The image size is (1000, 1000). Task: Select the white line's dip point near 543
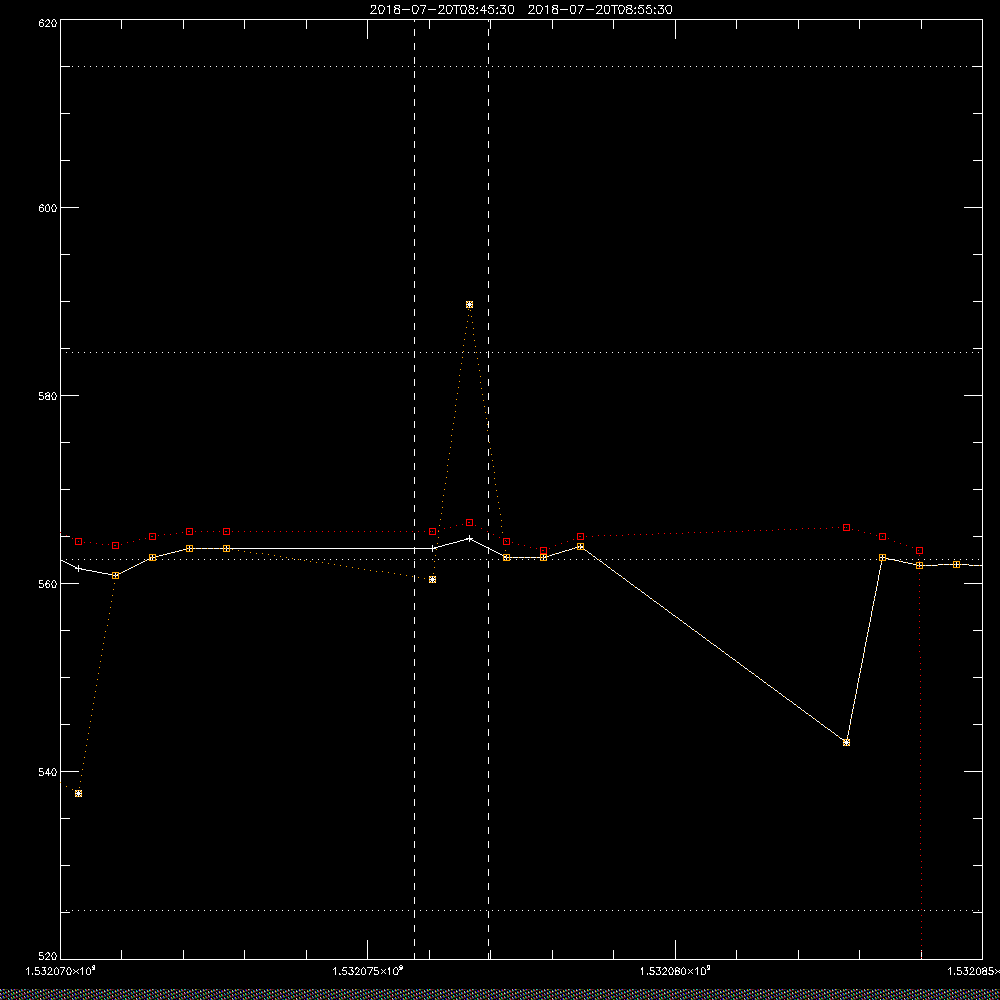point(846,742)
